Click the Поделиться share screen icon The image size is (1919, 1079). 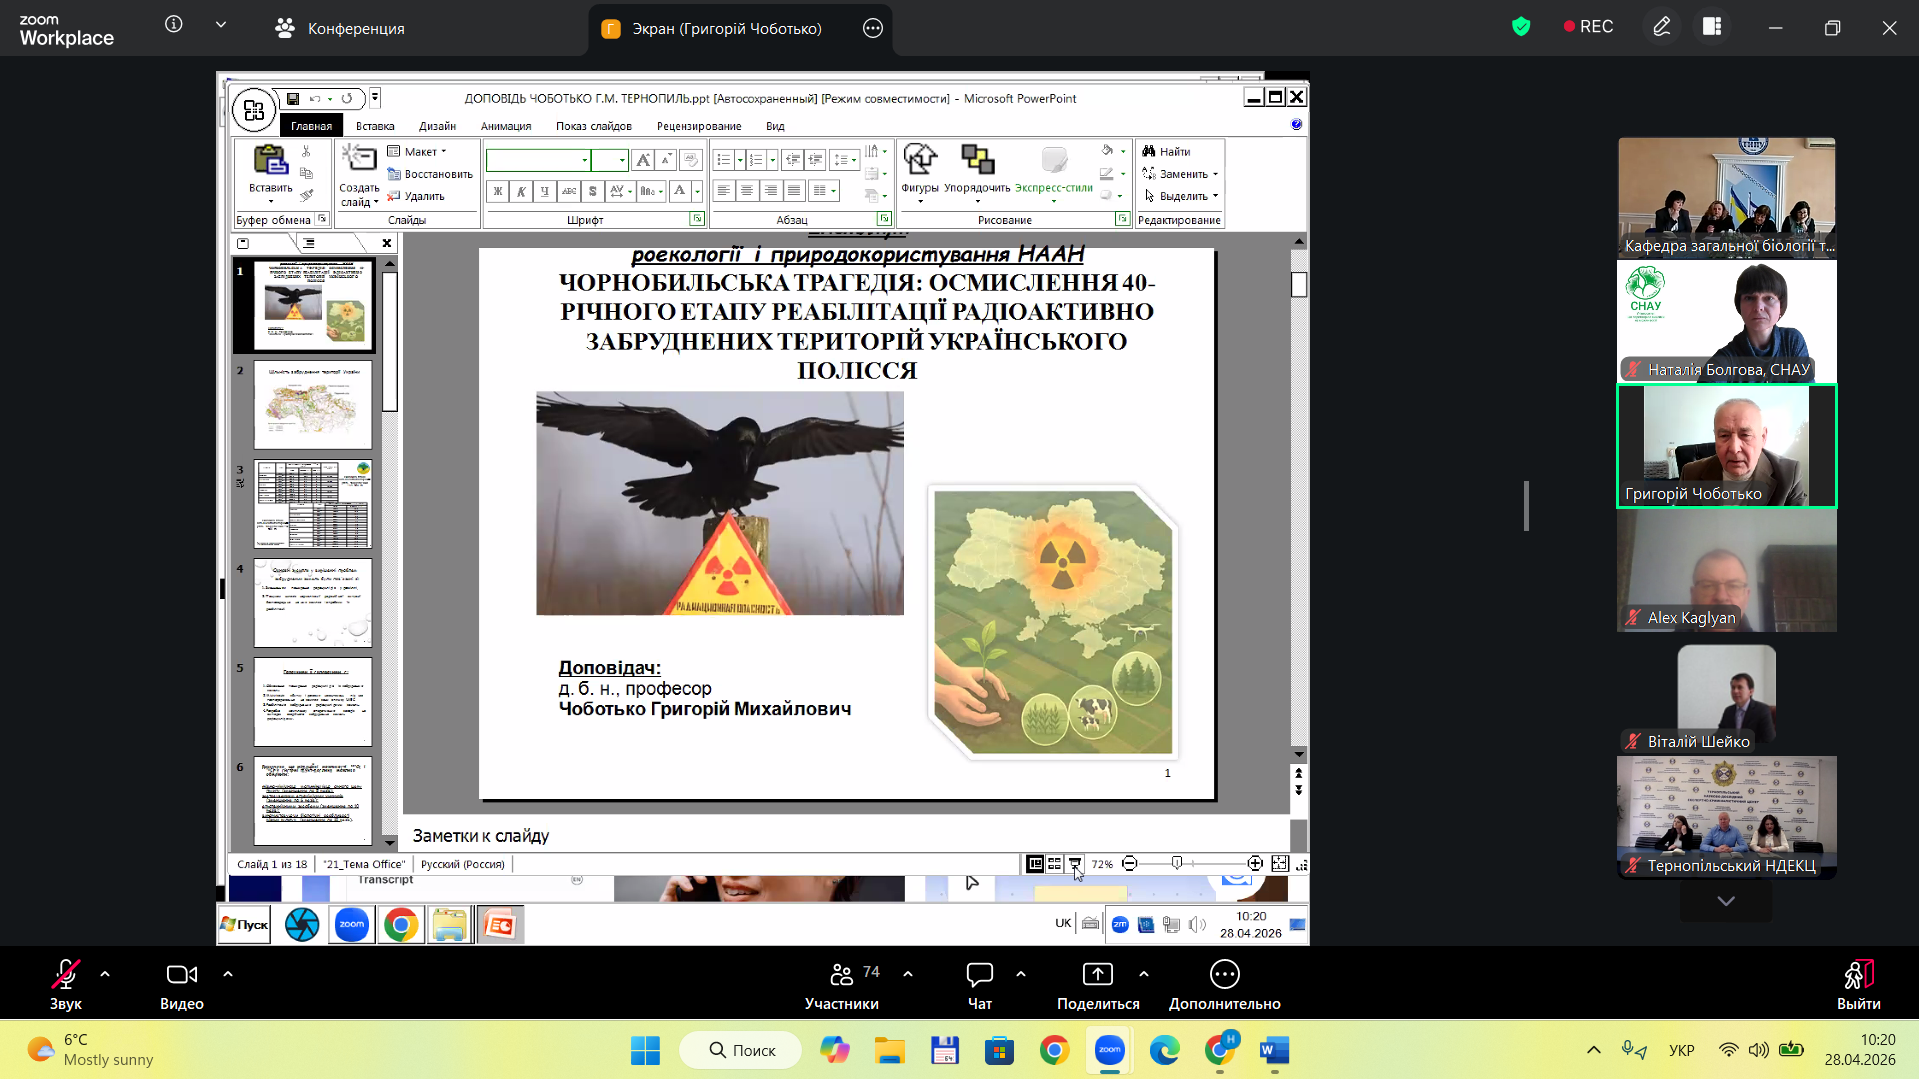pos(1097,975)
